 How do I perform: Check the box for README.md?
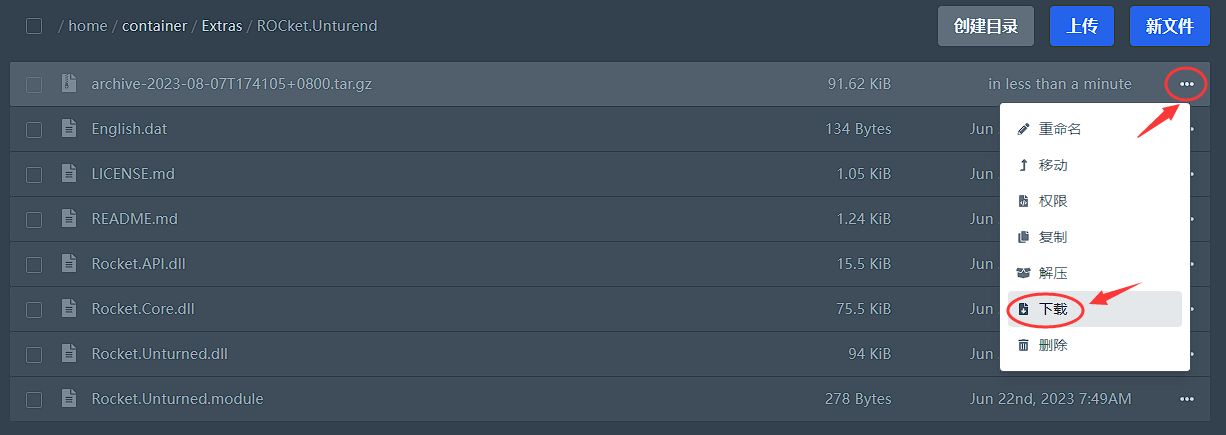point(34,219)
